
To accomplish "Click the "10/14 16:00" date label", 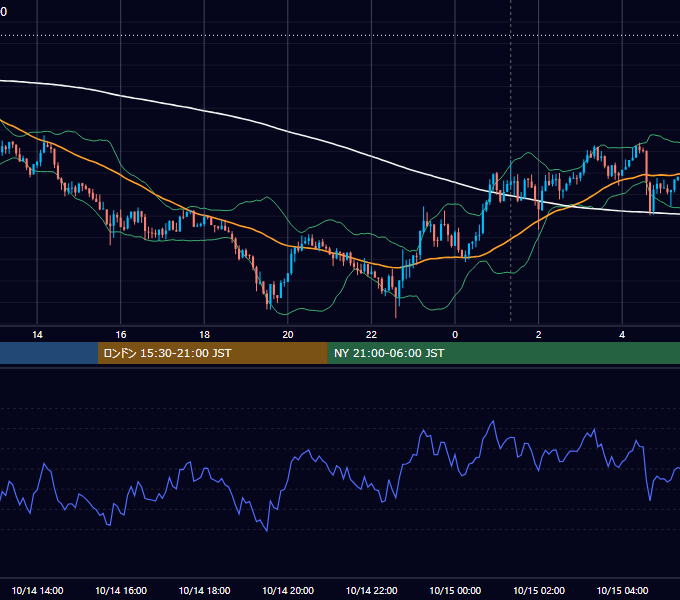I will [x=121, y=590].
